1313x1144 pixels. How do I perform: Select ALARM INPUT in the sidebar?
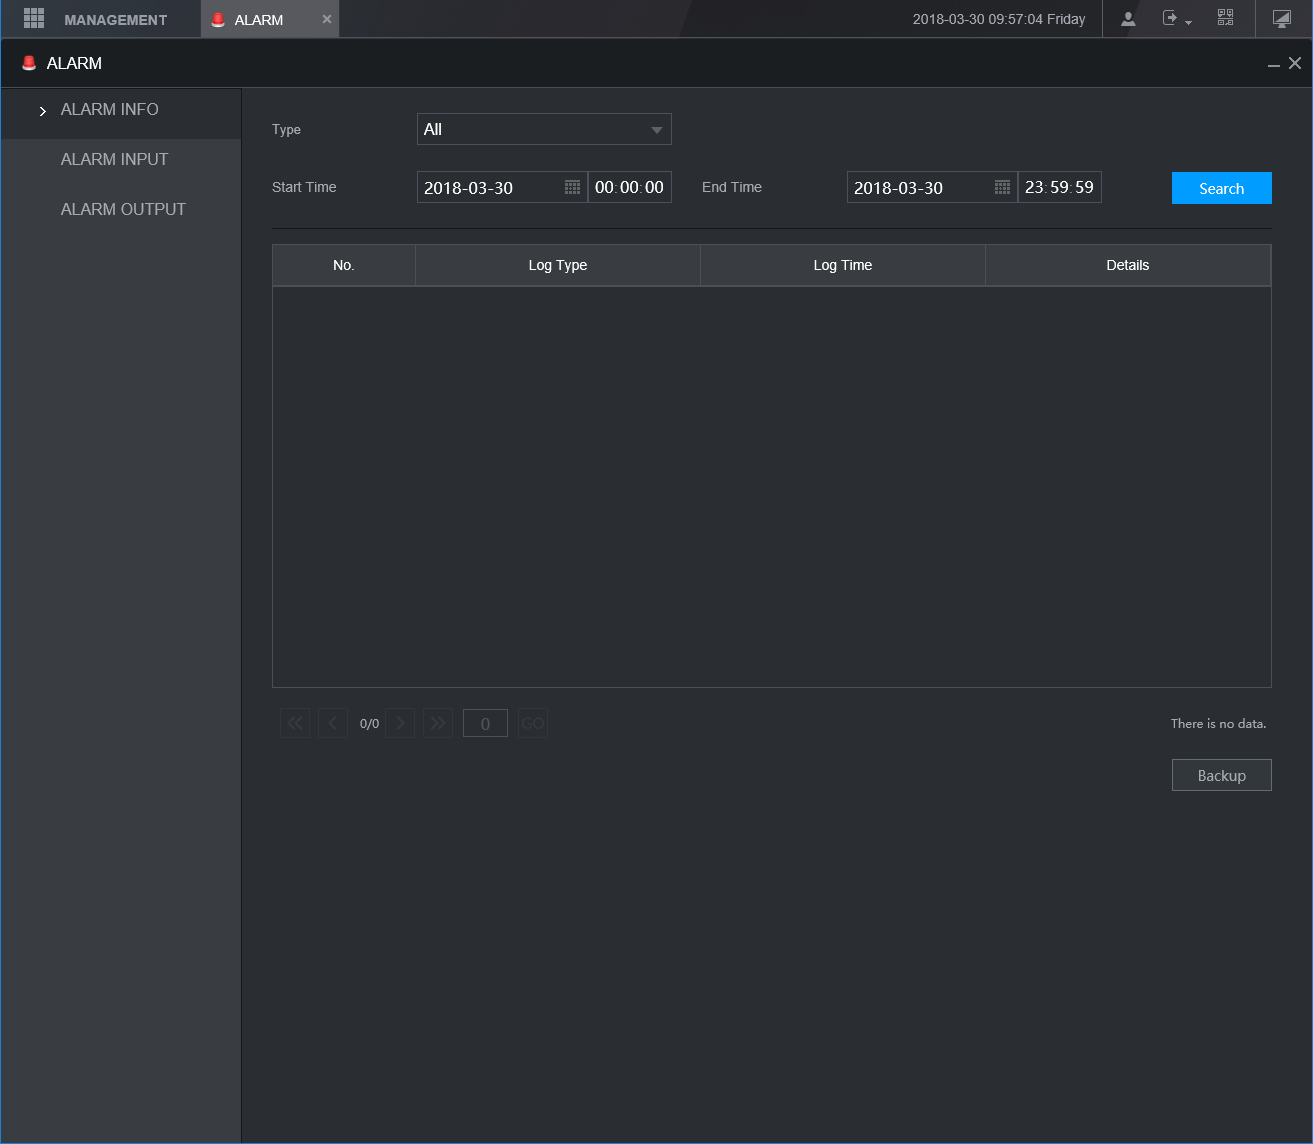(x=114, y=159)
